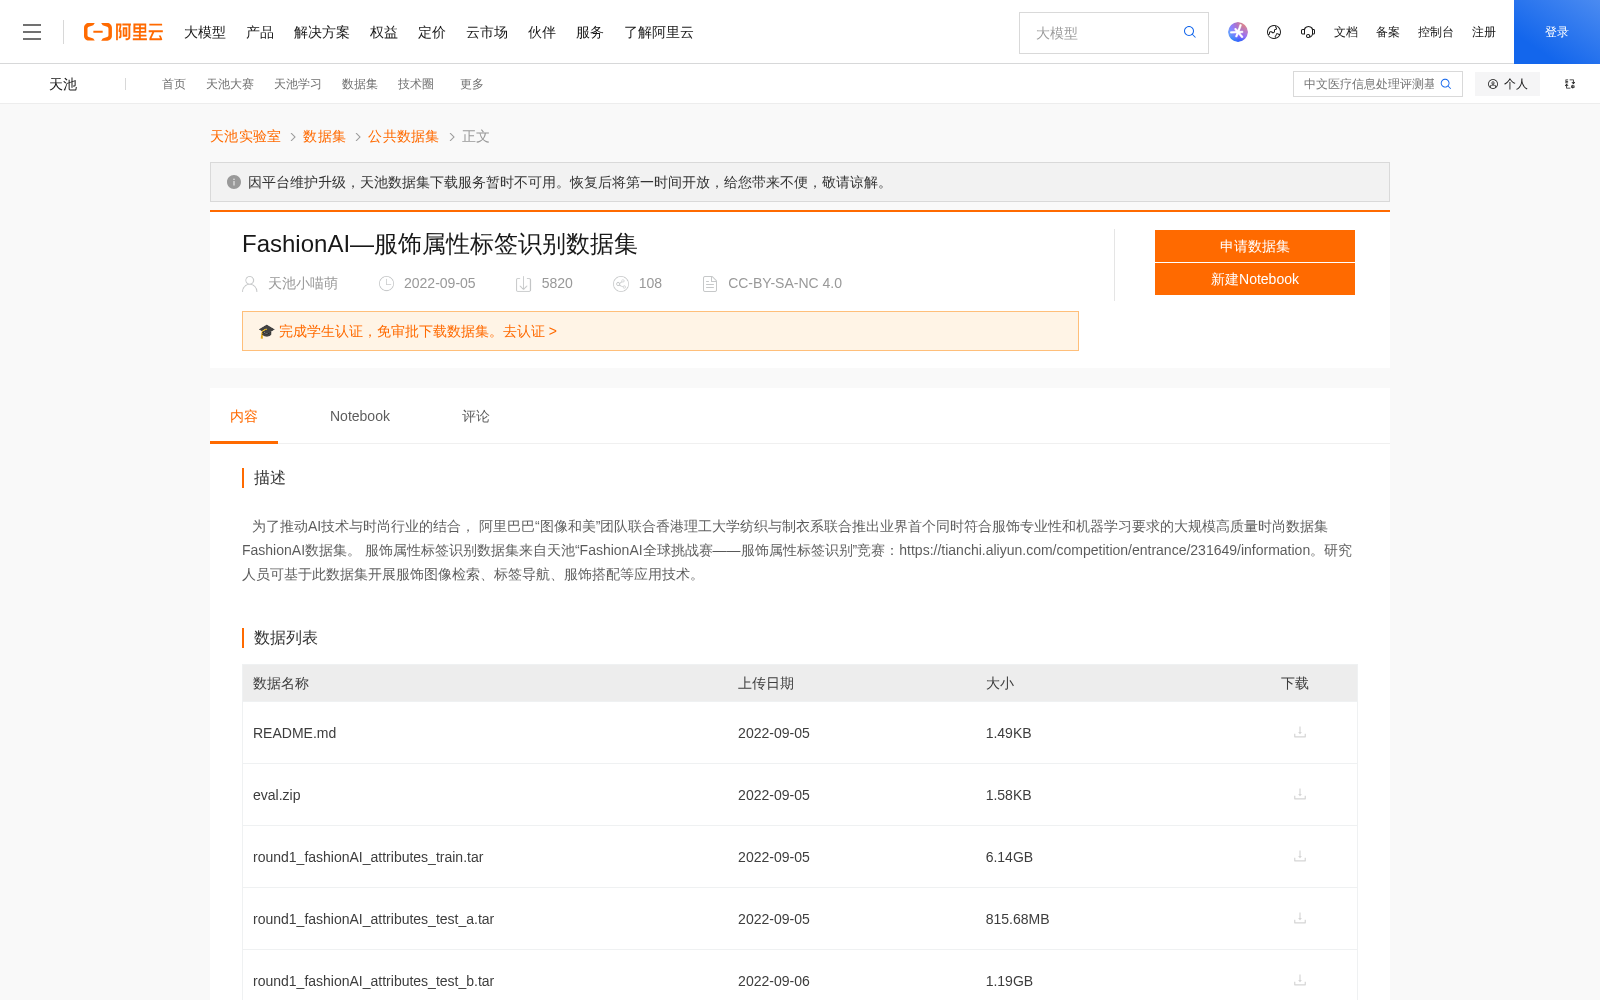Screen dimensions: 1600x1000
Task: Open the 天池大赛 nav item
Action: click(x=230, y=84)
